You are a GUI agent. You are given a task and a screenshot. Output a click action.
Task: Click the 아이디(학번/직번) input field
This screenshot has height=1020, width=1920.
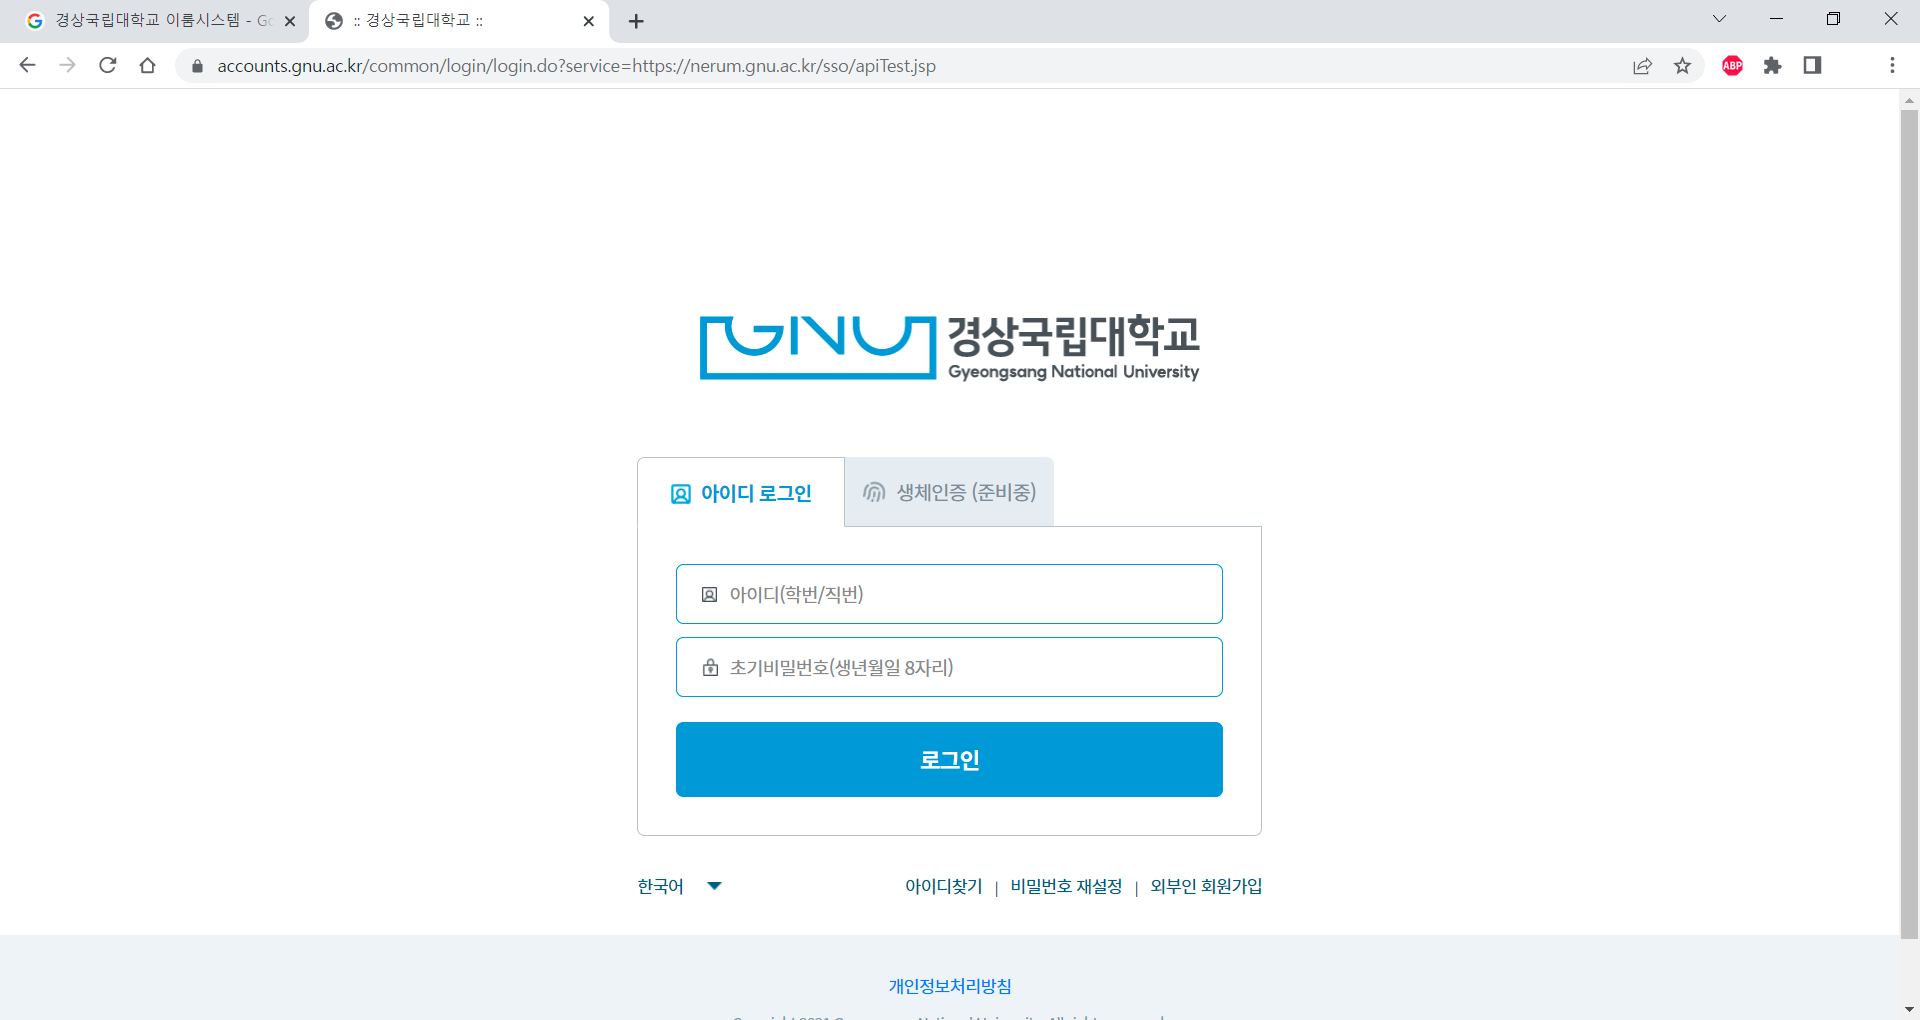949,594
